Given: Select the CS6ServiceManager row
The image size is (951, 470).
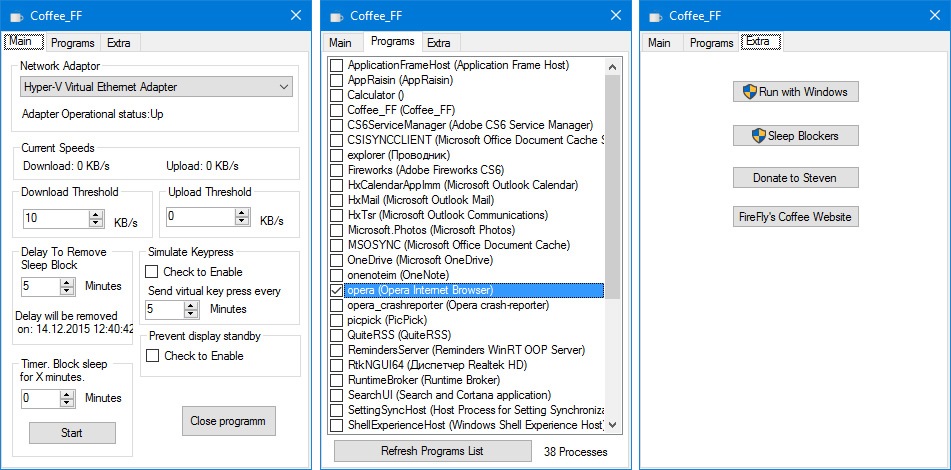Looking at the screenshot, I should [466, 125].
